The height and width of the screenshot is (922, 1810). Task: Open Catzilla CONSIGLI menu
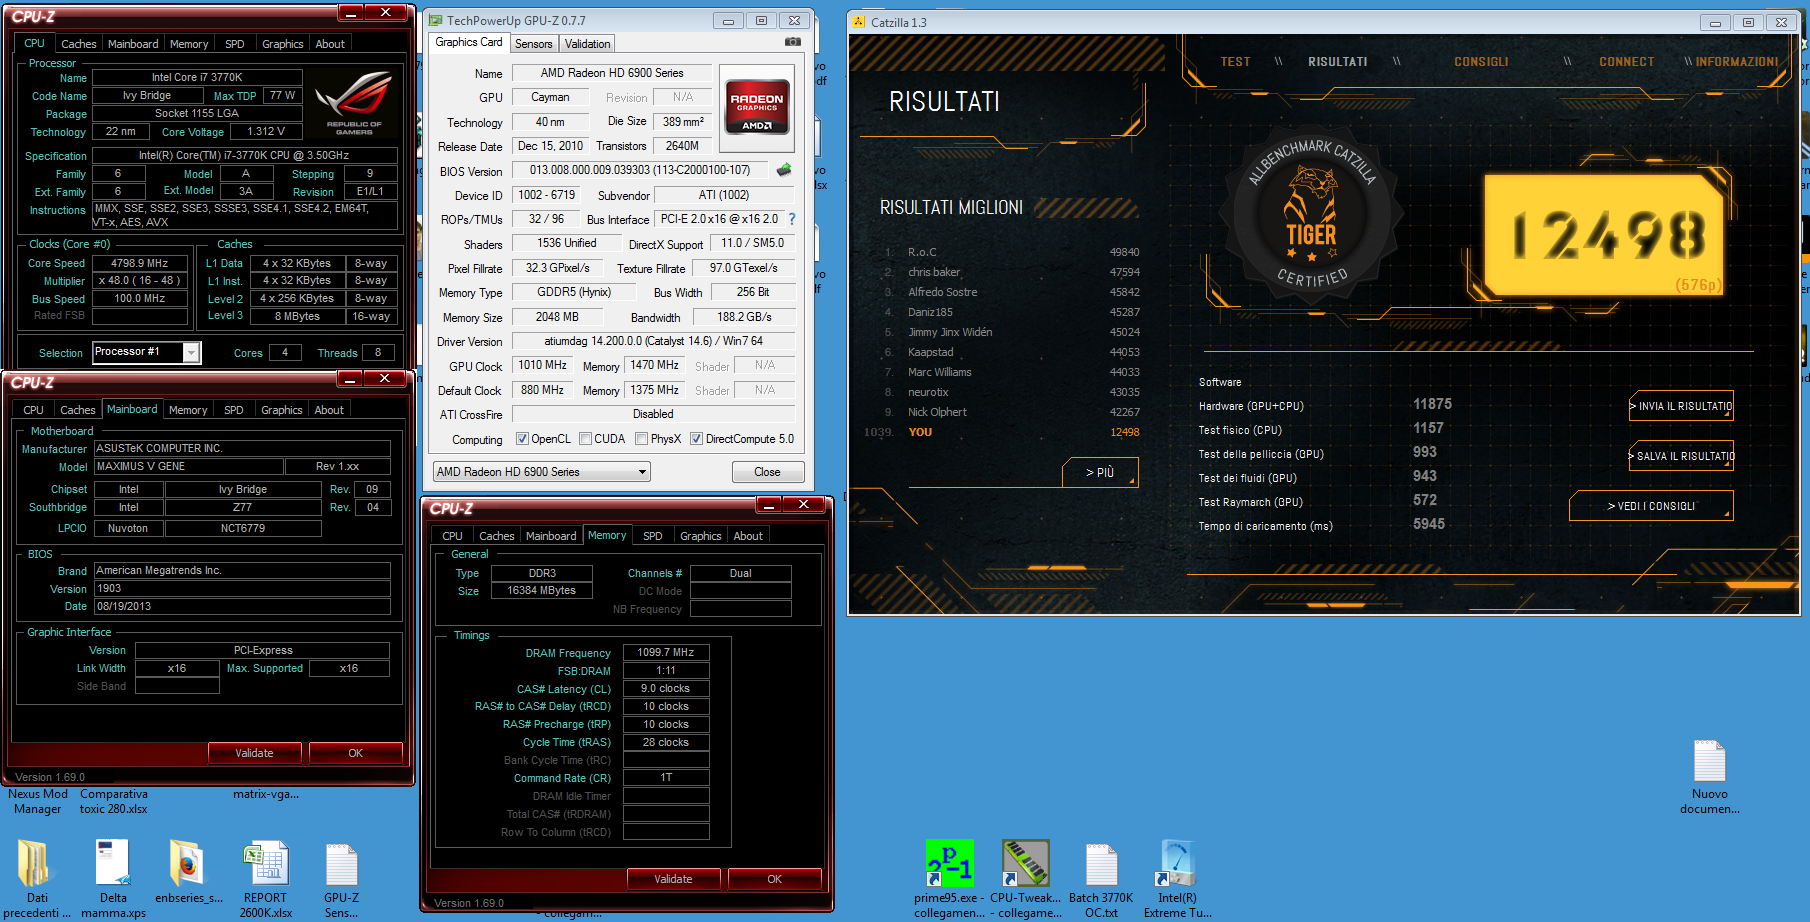coord(1481,62)
